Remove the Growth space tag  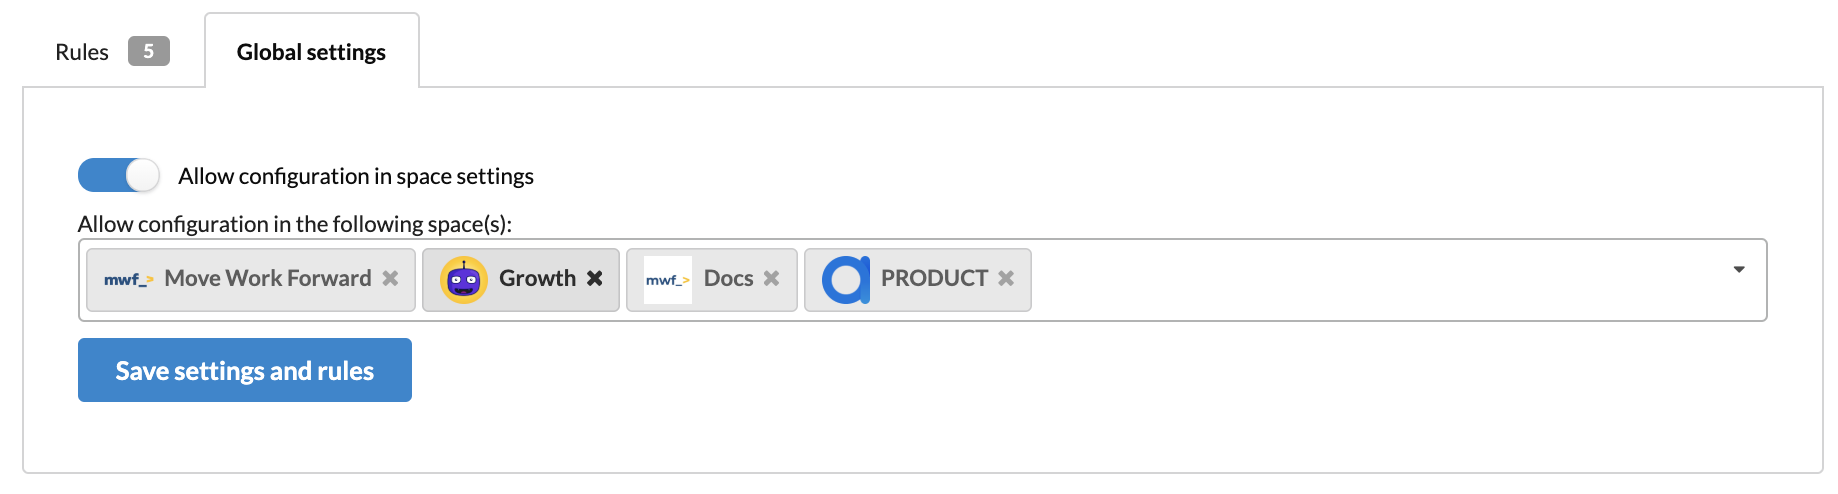595,279
